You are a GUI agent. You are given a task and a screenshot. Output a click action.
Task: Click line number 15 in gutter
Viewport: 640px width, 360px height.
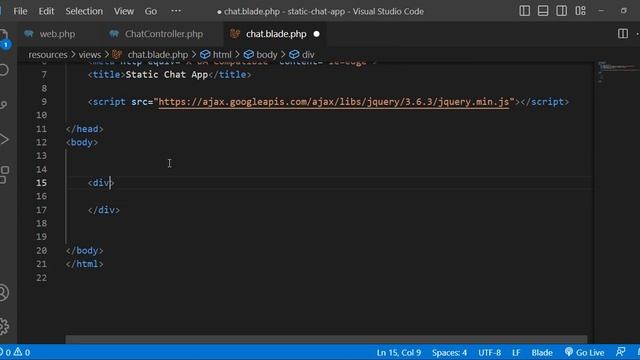(x=41, y=183)
